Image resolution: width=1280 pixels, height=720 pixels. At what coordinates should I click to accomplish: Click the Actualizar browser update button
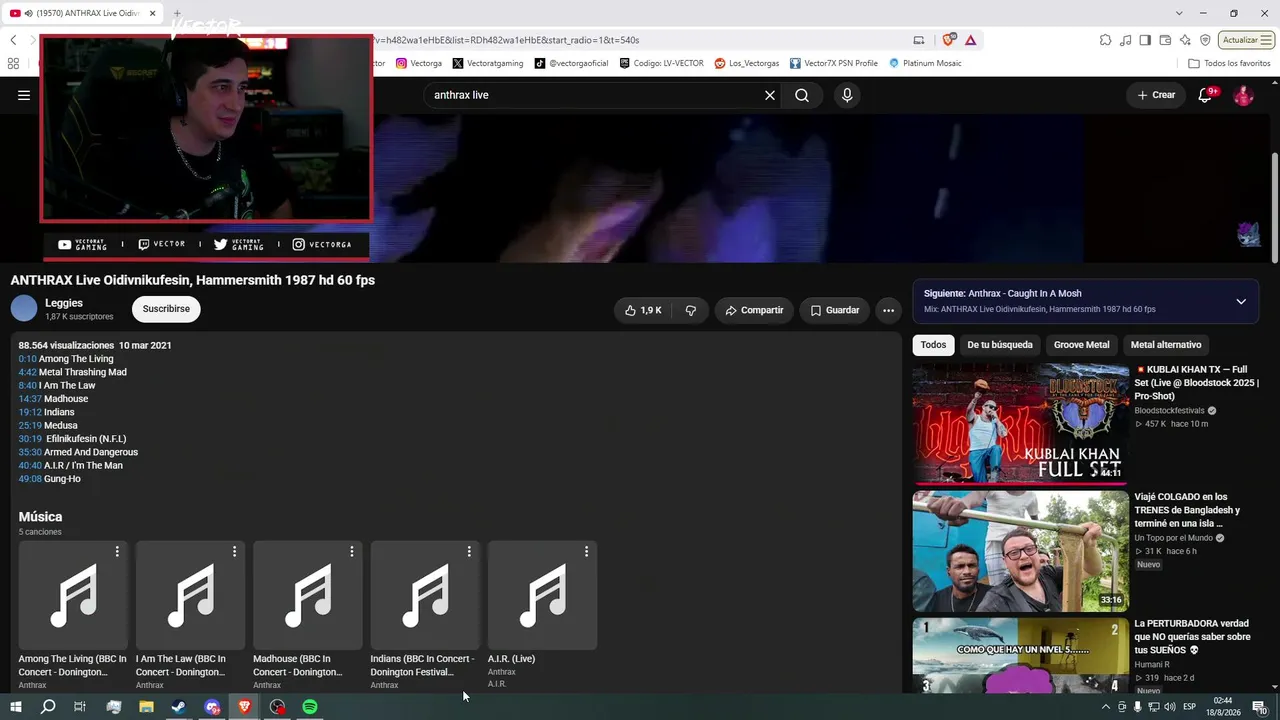coord(1246,40)
